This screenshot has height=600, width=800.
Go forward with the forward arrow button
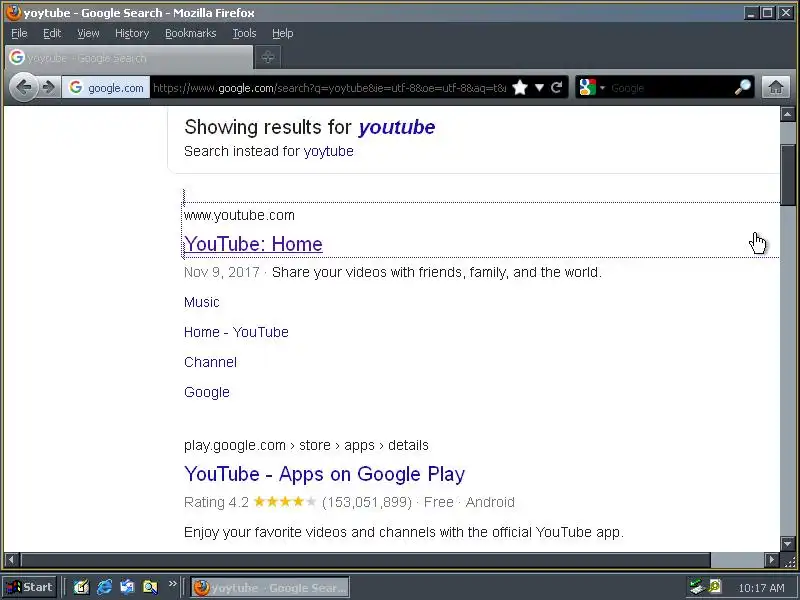coord(49,87)
